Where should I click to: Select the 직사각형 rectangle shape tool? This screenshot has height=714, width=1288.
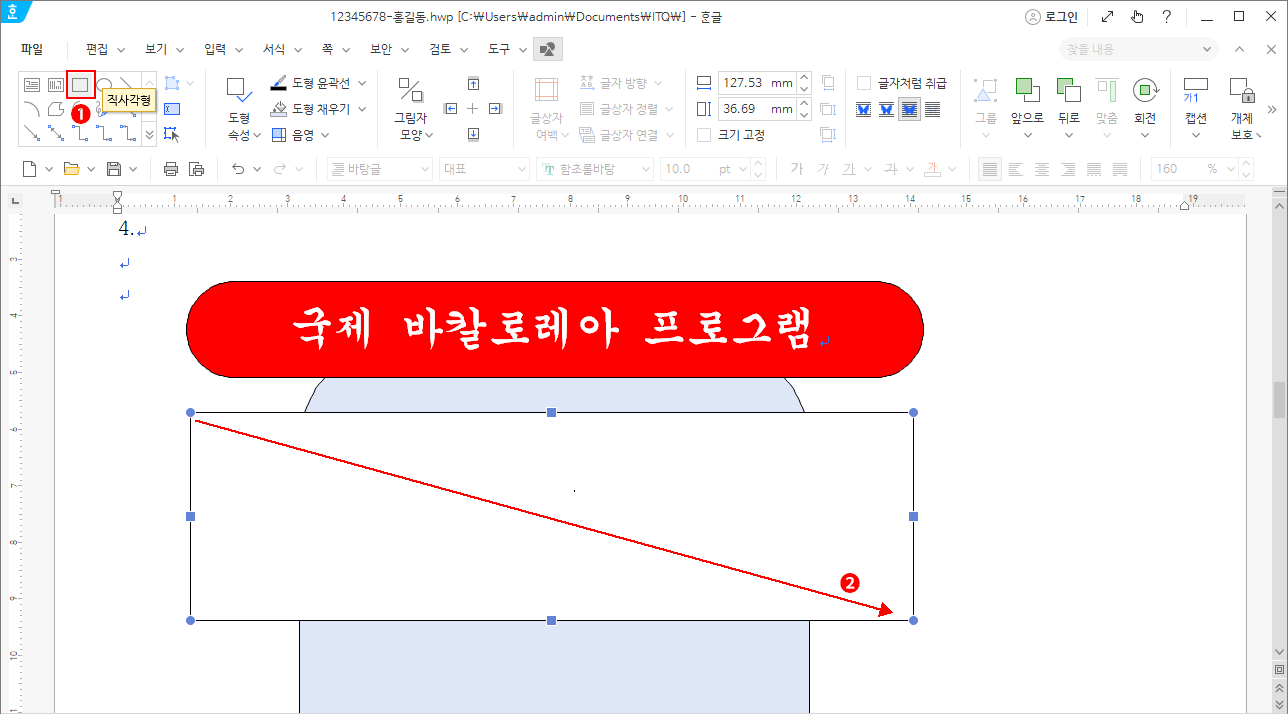[x=80, y=85]
